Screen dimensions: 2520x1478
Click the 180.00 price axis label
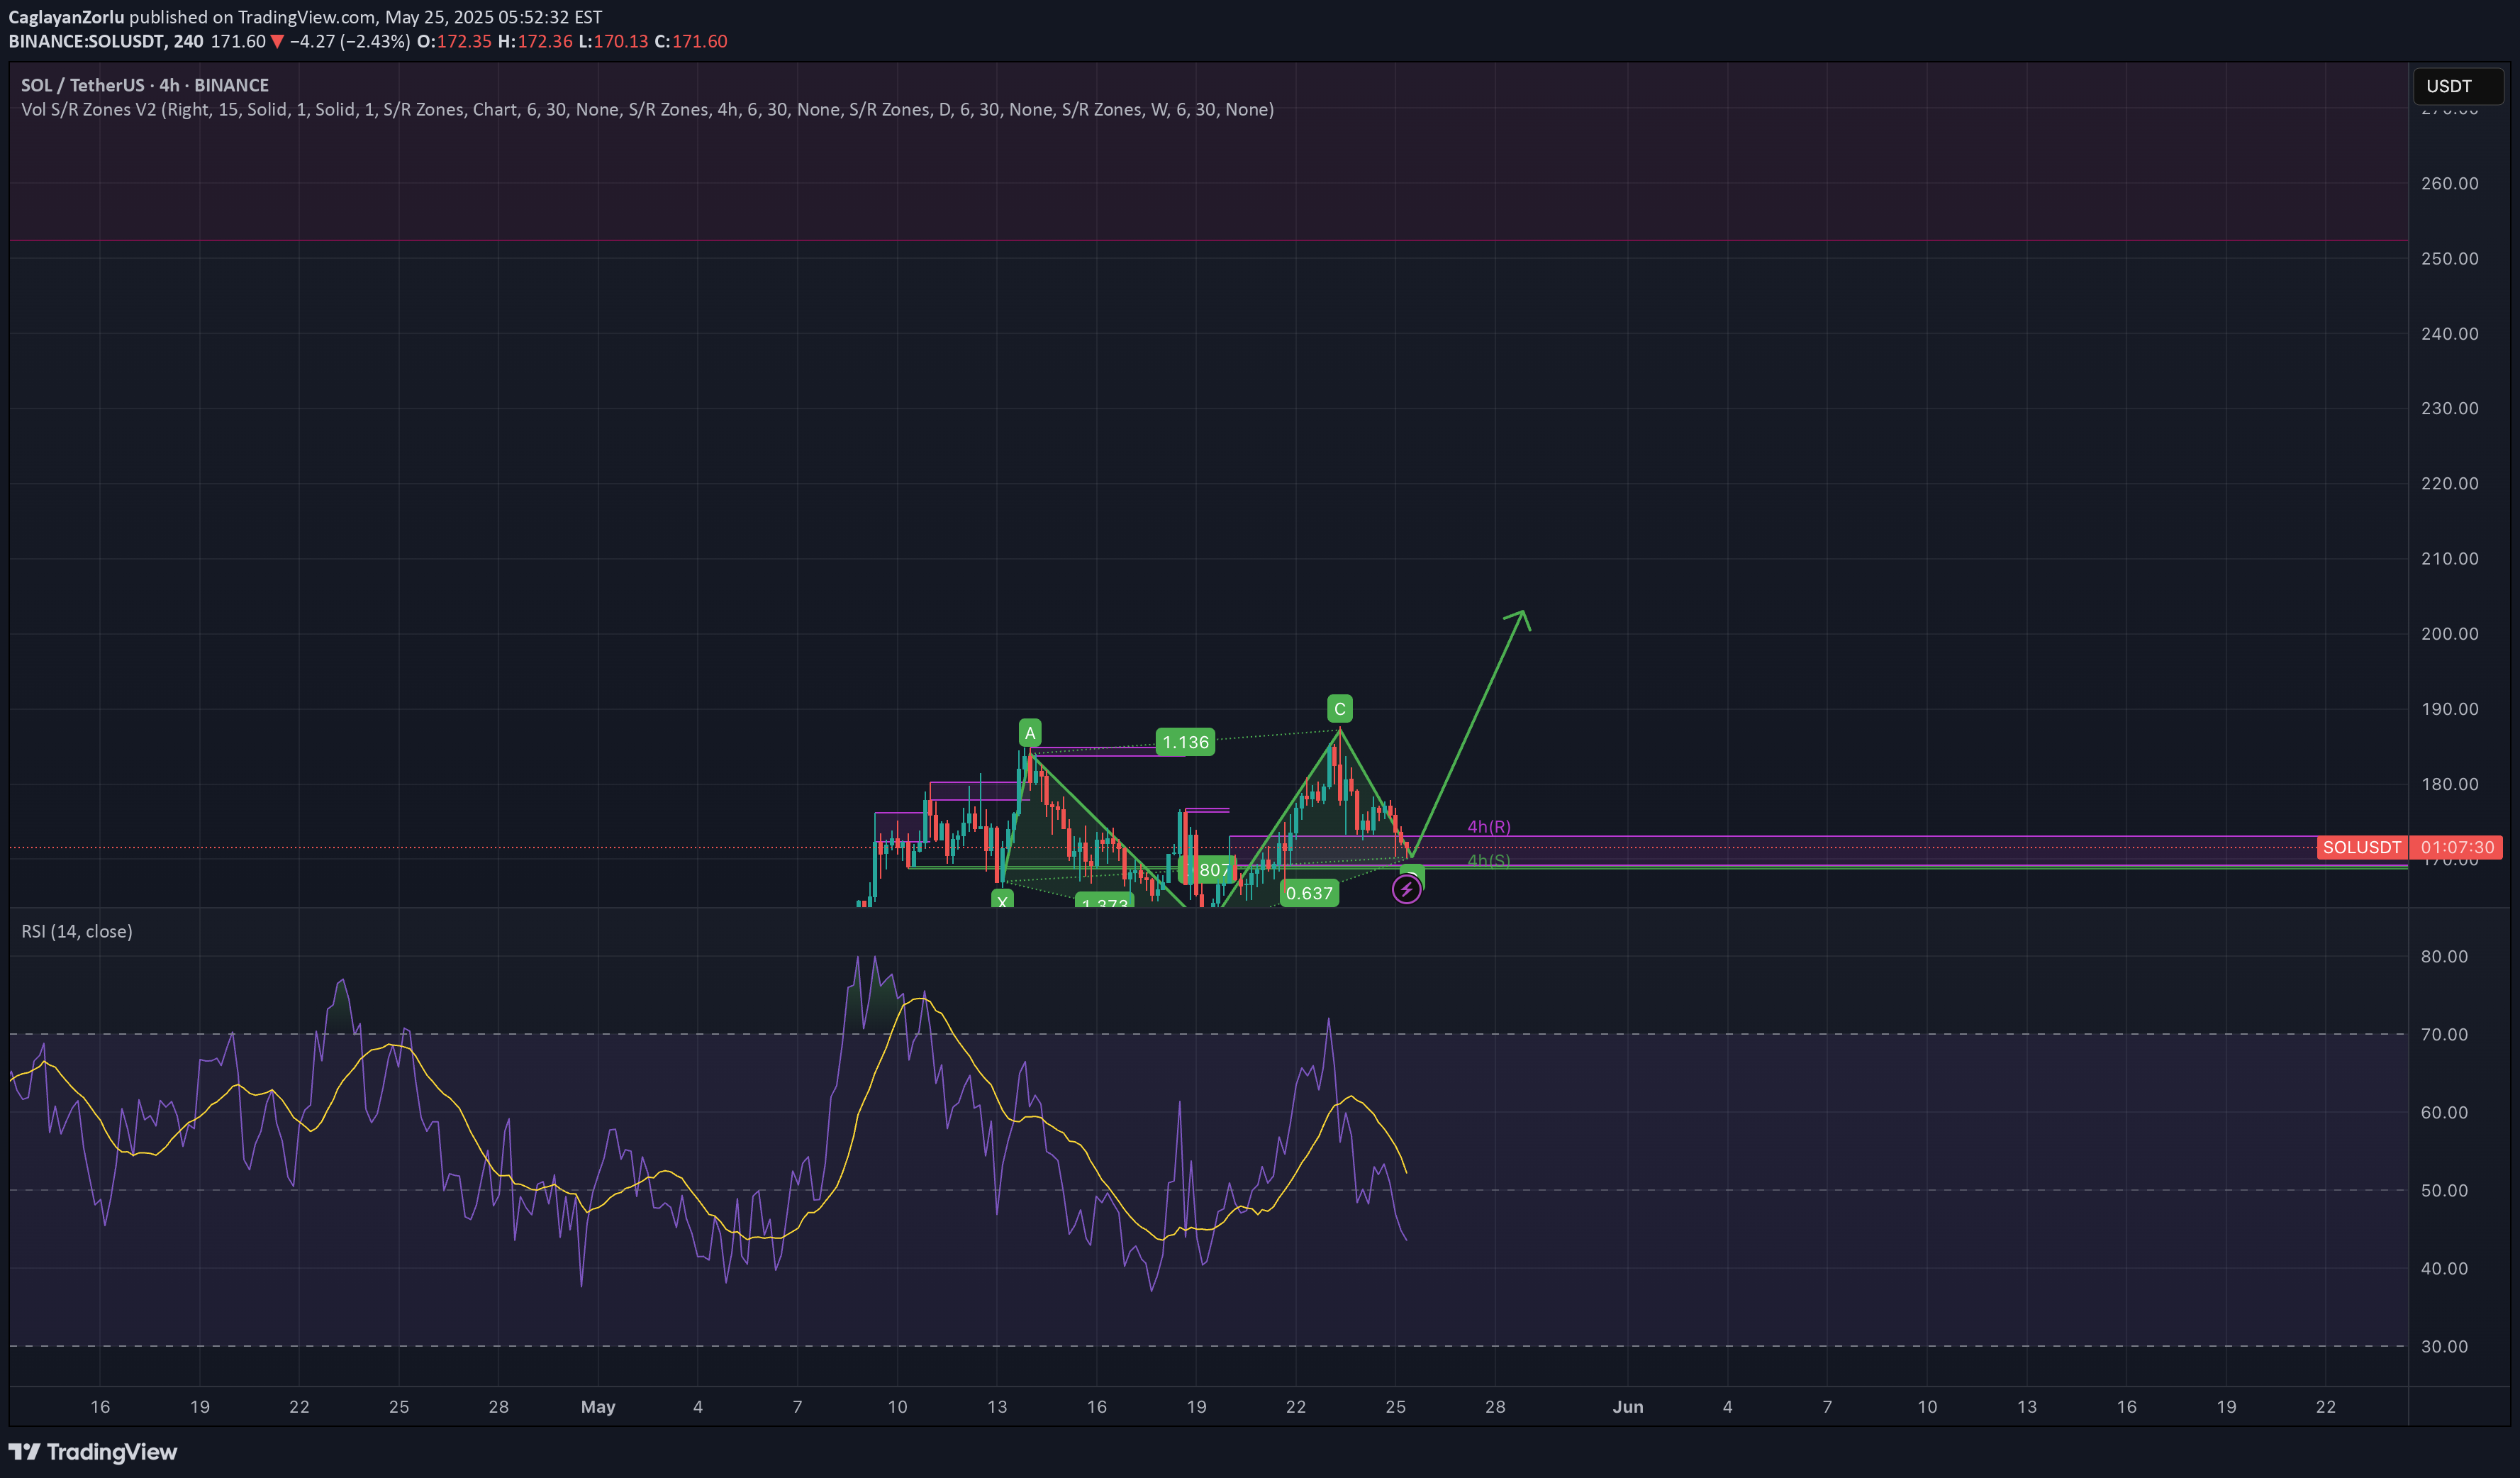pos(2449,784)
